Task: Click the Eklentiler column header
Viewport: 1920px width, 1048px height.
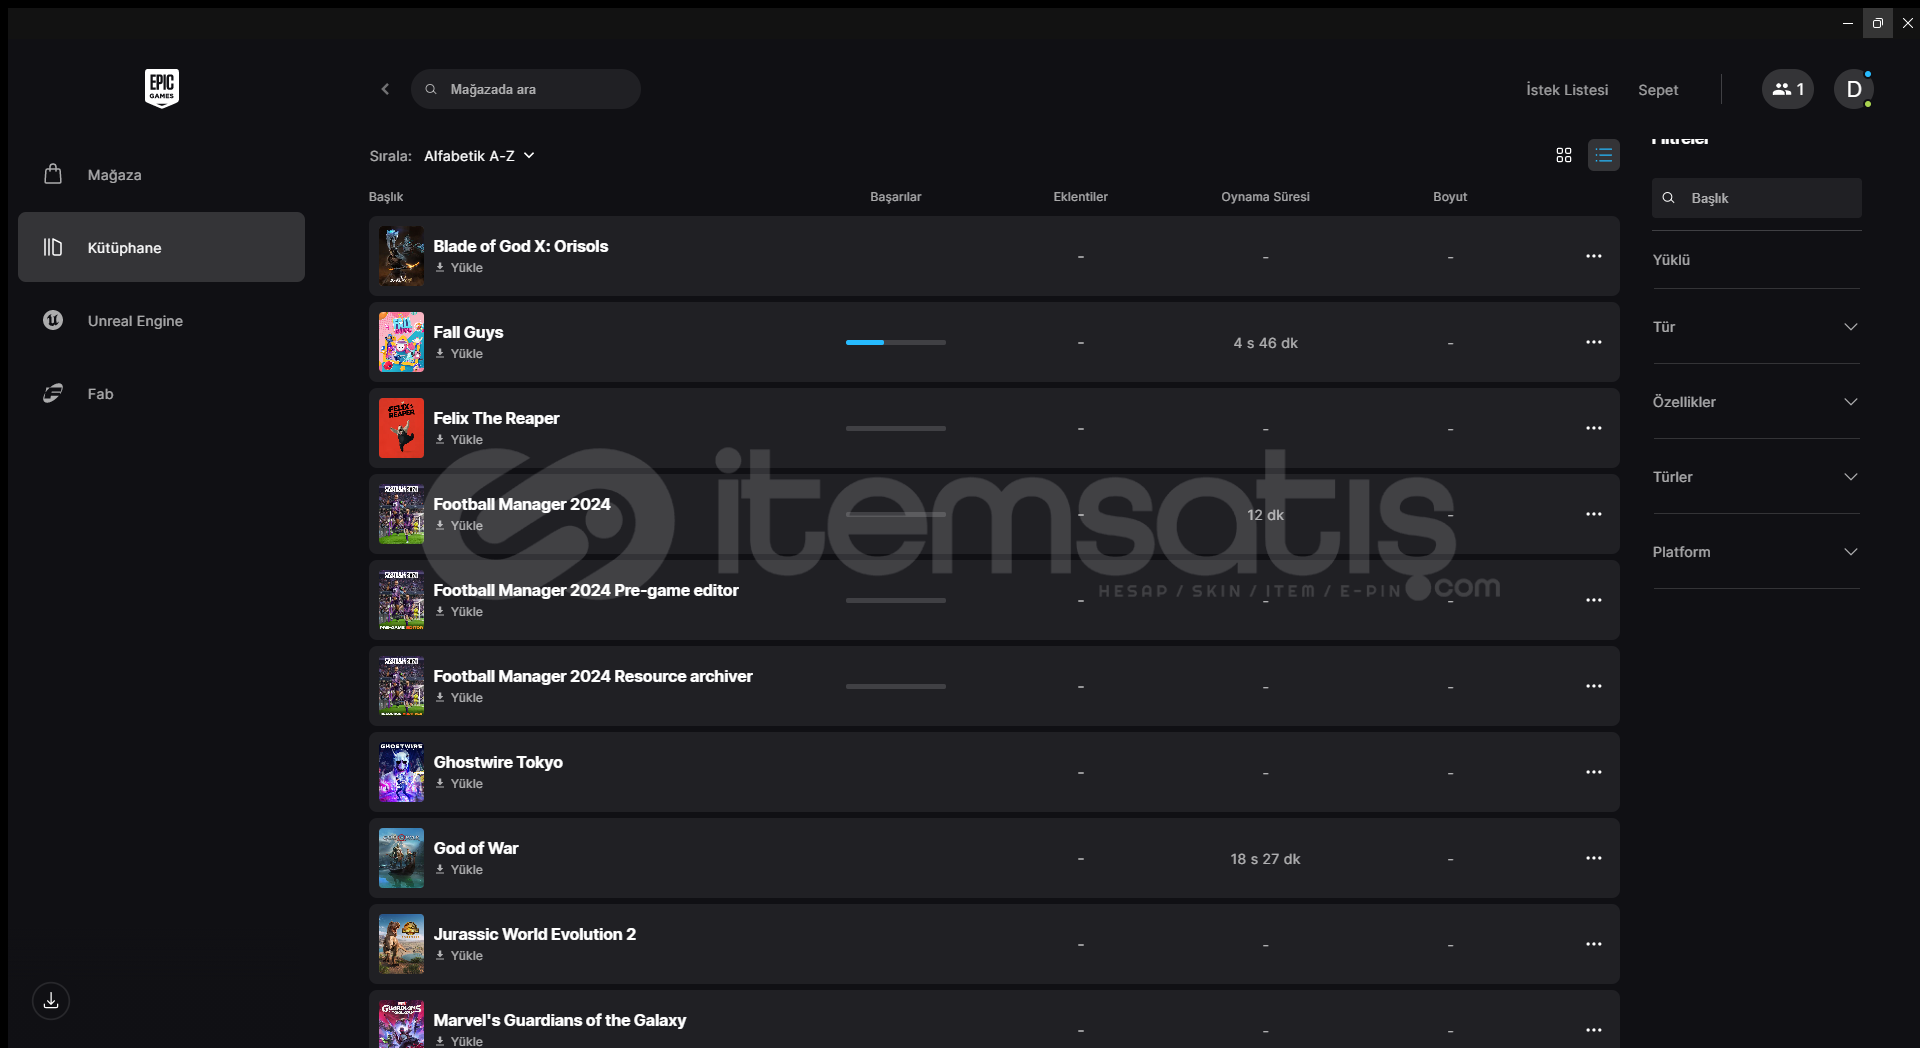Action: click(x=1080, y=197)
